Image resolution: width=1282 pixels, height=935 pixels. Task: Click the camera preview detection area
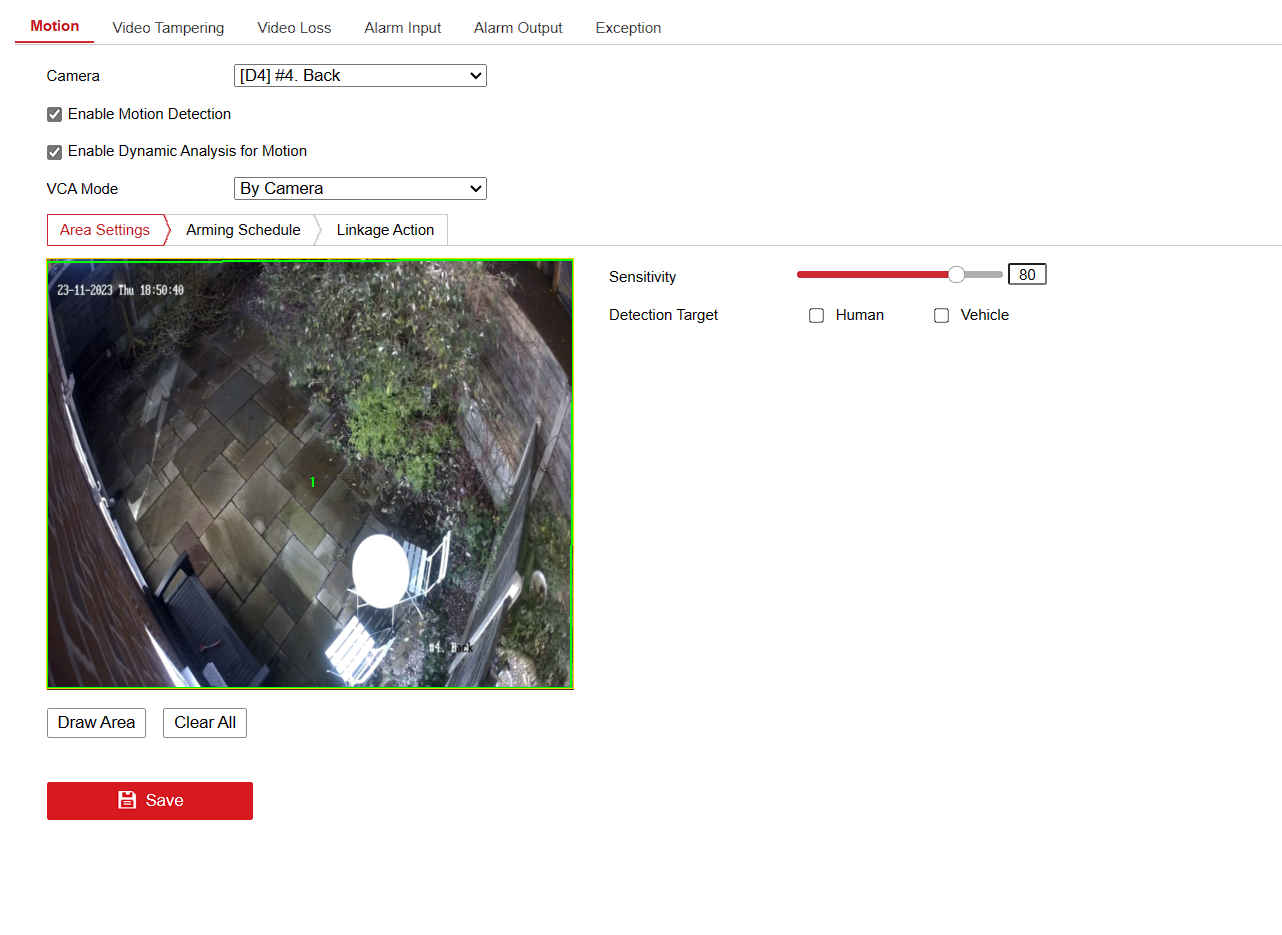pyautogui.click(x=310, y=474)
